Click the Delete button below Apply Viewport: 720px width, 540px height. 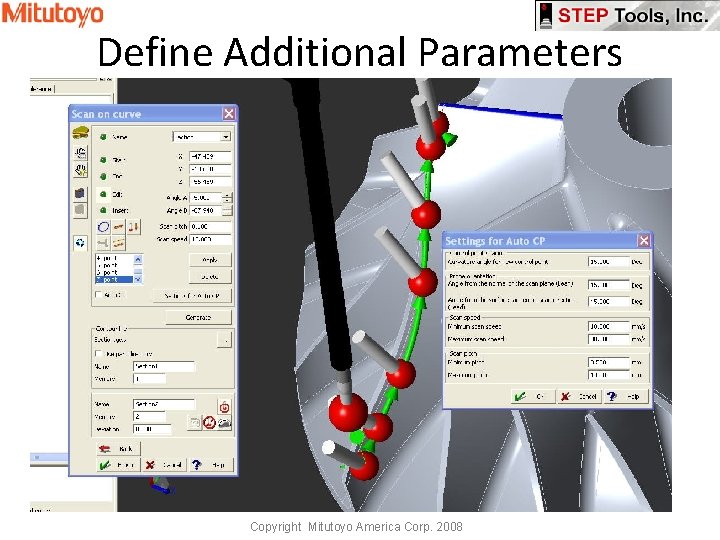[x=210, y=276]
